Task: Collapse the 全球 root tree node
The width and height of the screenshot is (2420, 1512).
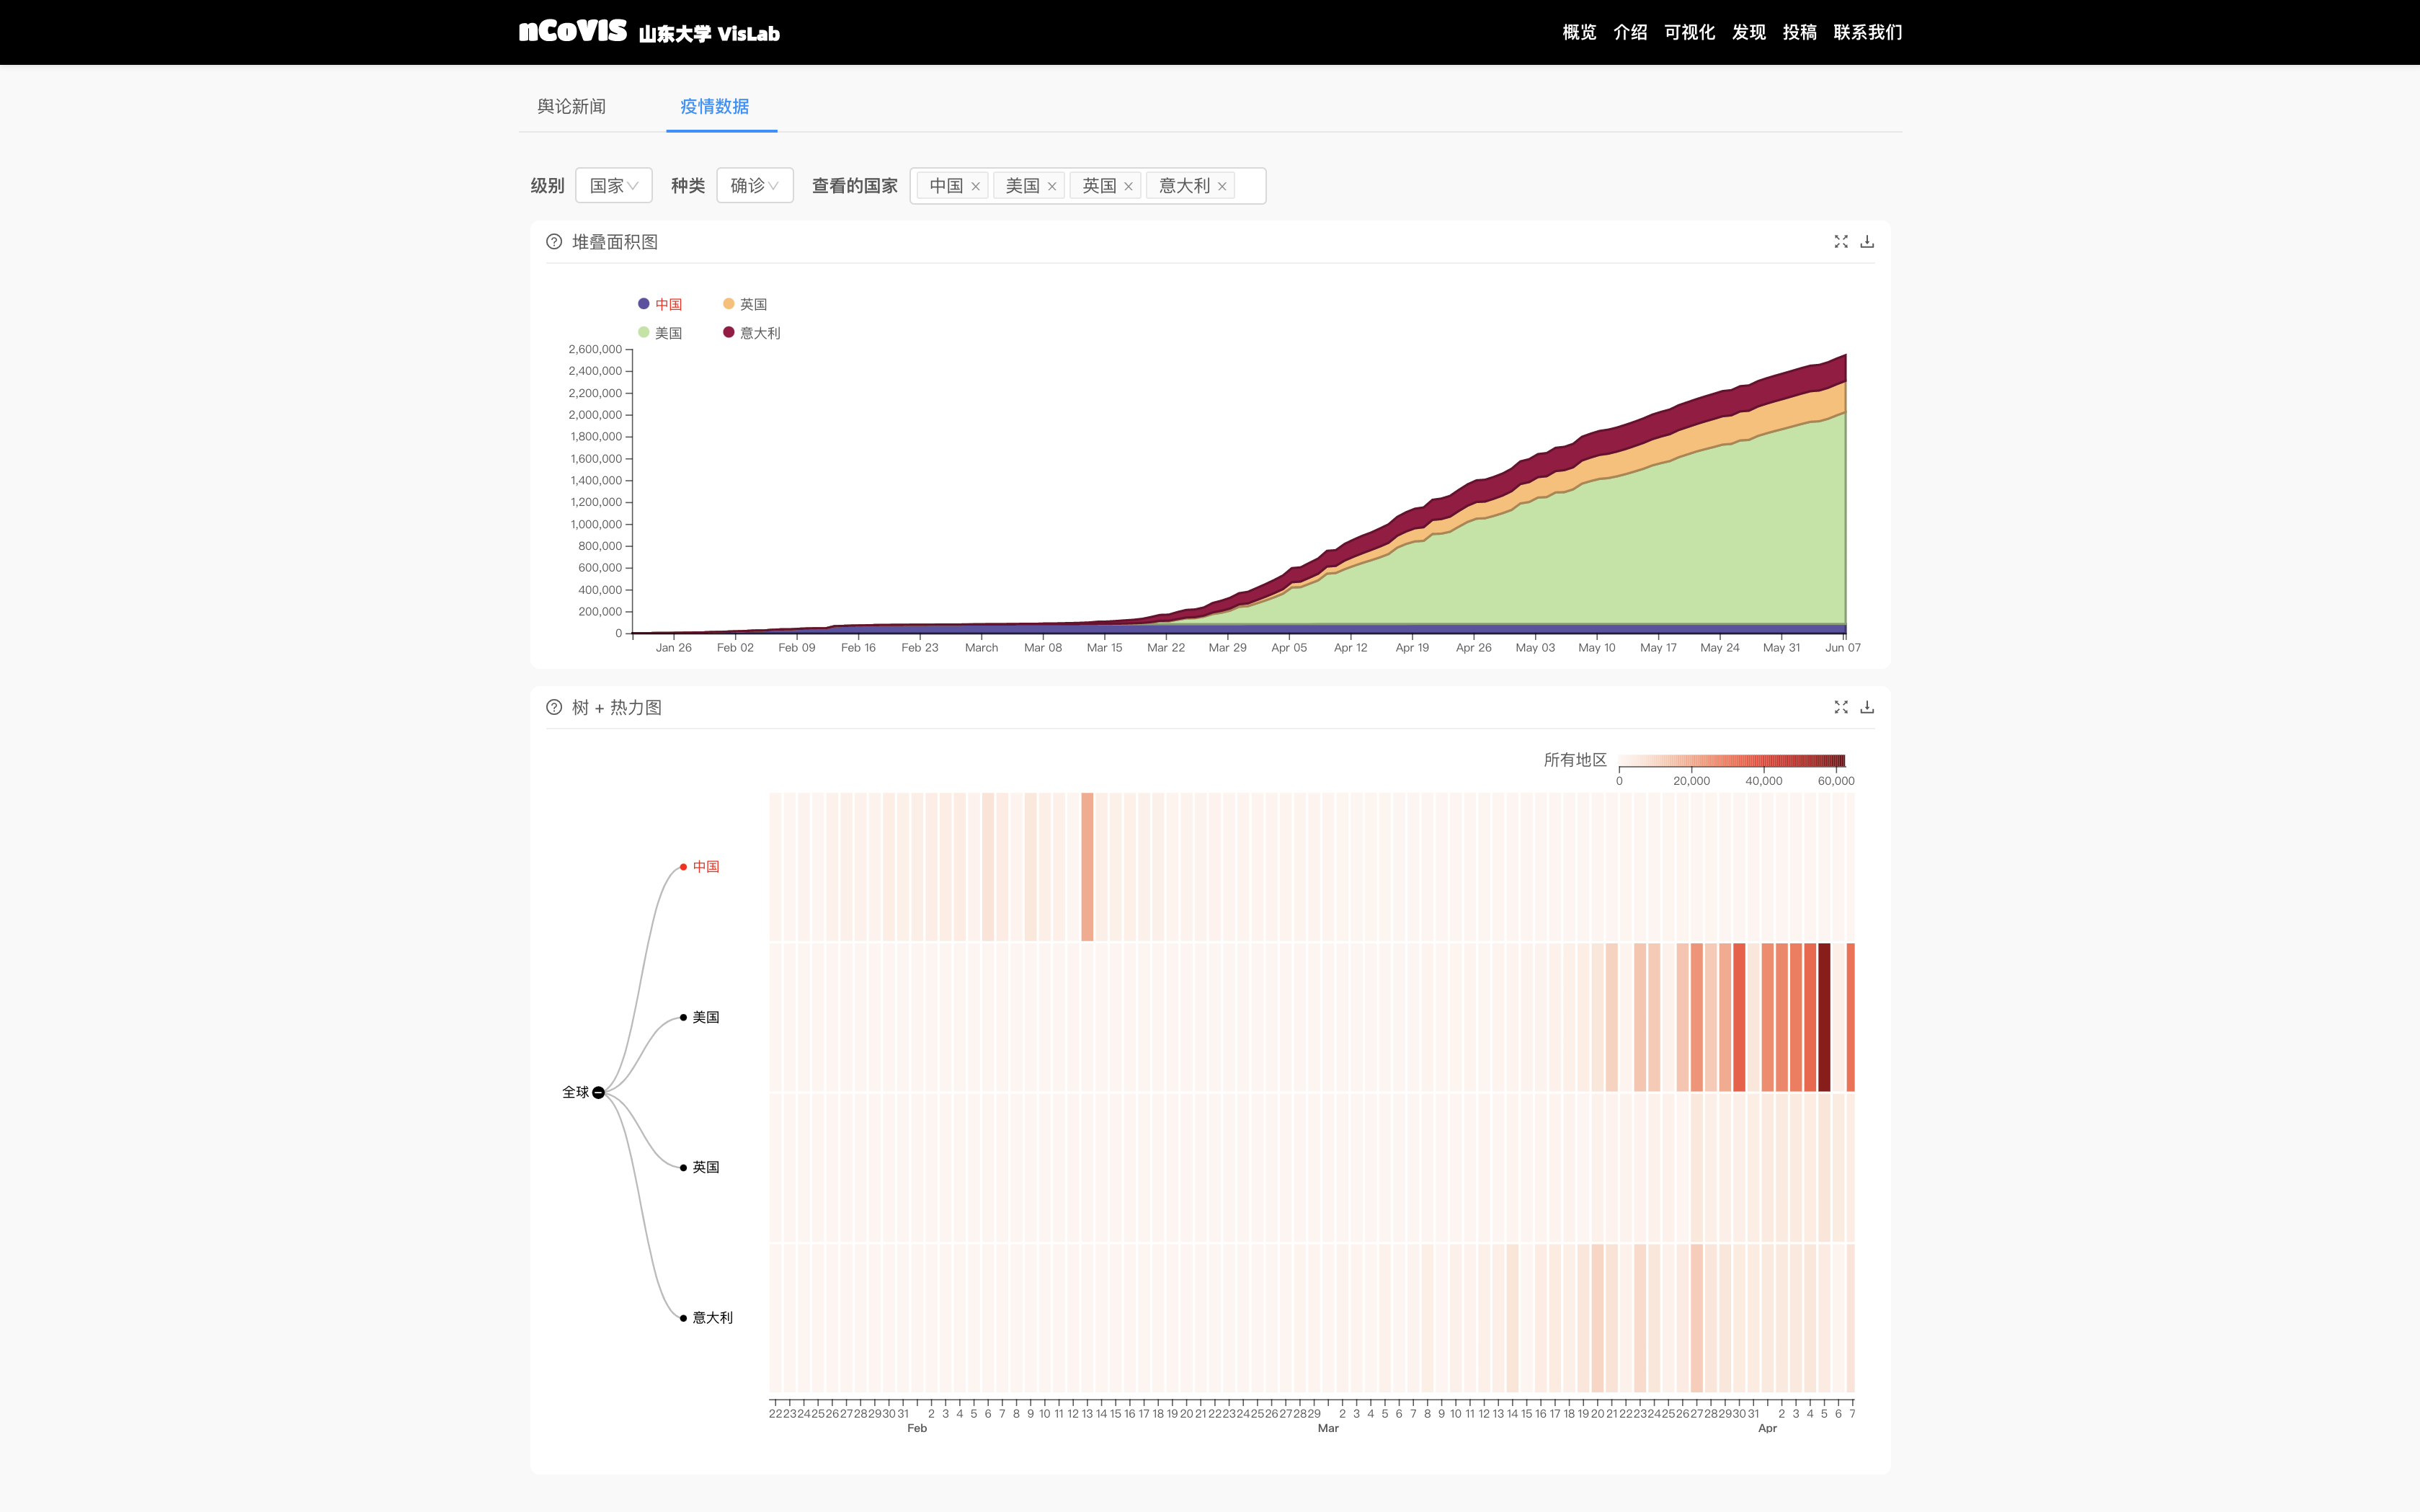Action: (598, 1092)
